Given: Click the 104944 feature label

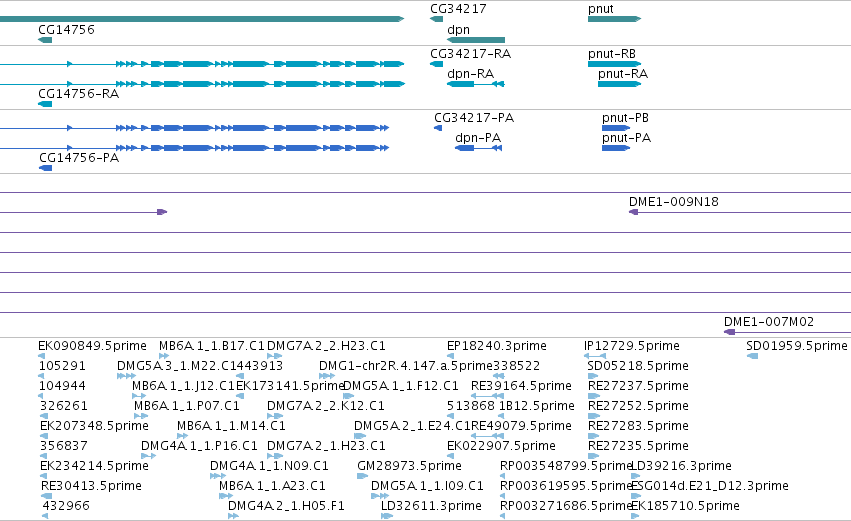Looking at the screenshot, I should coord(62,385).
